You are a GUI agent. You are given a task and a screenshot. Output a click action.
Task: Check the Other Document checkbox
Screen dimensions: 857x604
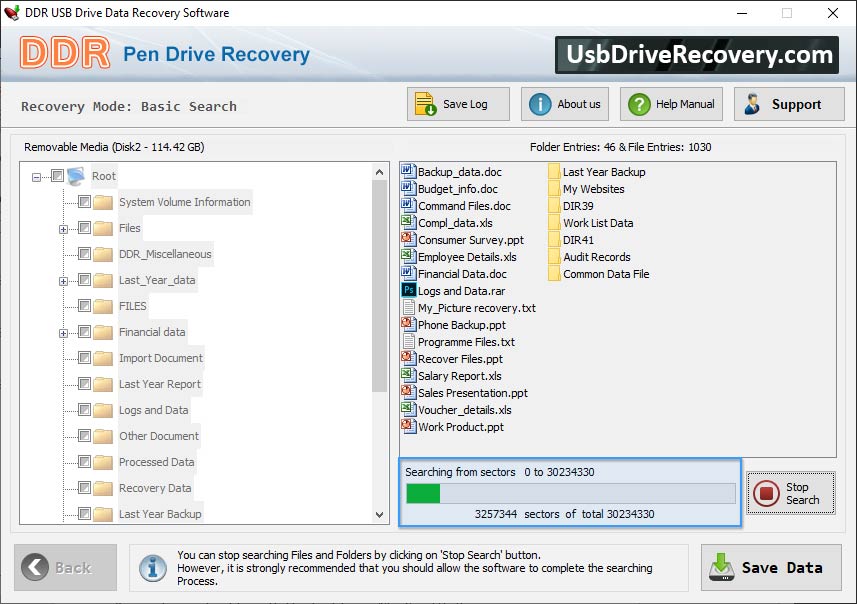(x=84, y=436)
